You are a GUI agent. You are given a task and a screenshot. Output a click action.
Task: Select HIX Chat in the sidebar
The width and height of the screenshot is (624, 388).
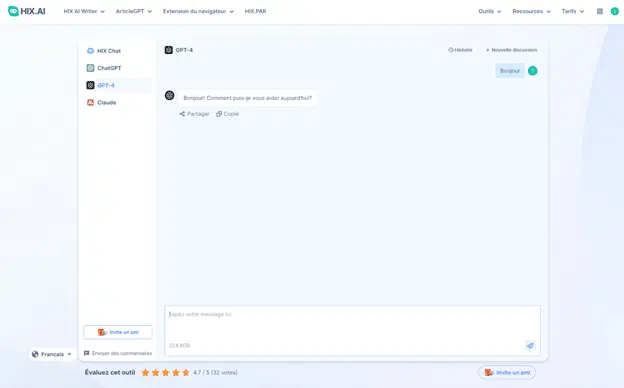(x=117, y=51)
